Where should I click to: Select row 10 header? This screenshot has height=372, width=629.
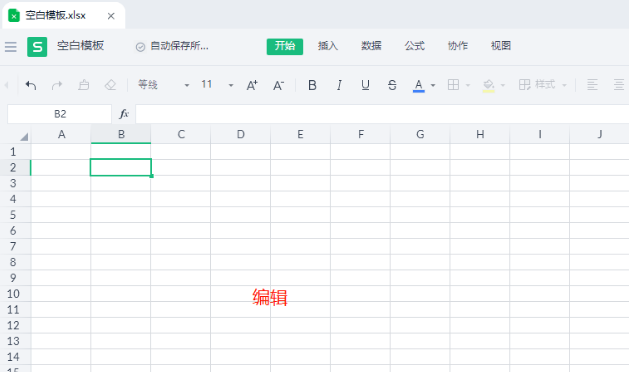15,294
